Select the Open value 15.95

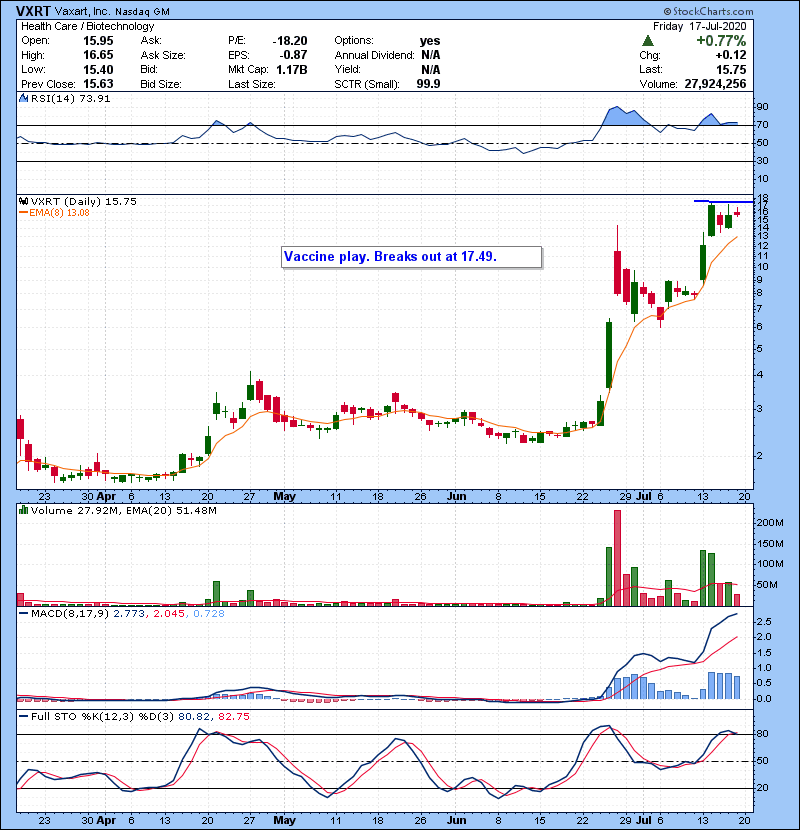pos(98,41)
